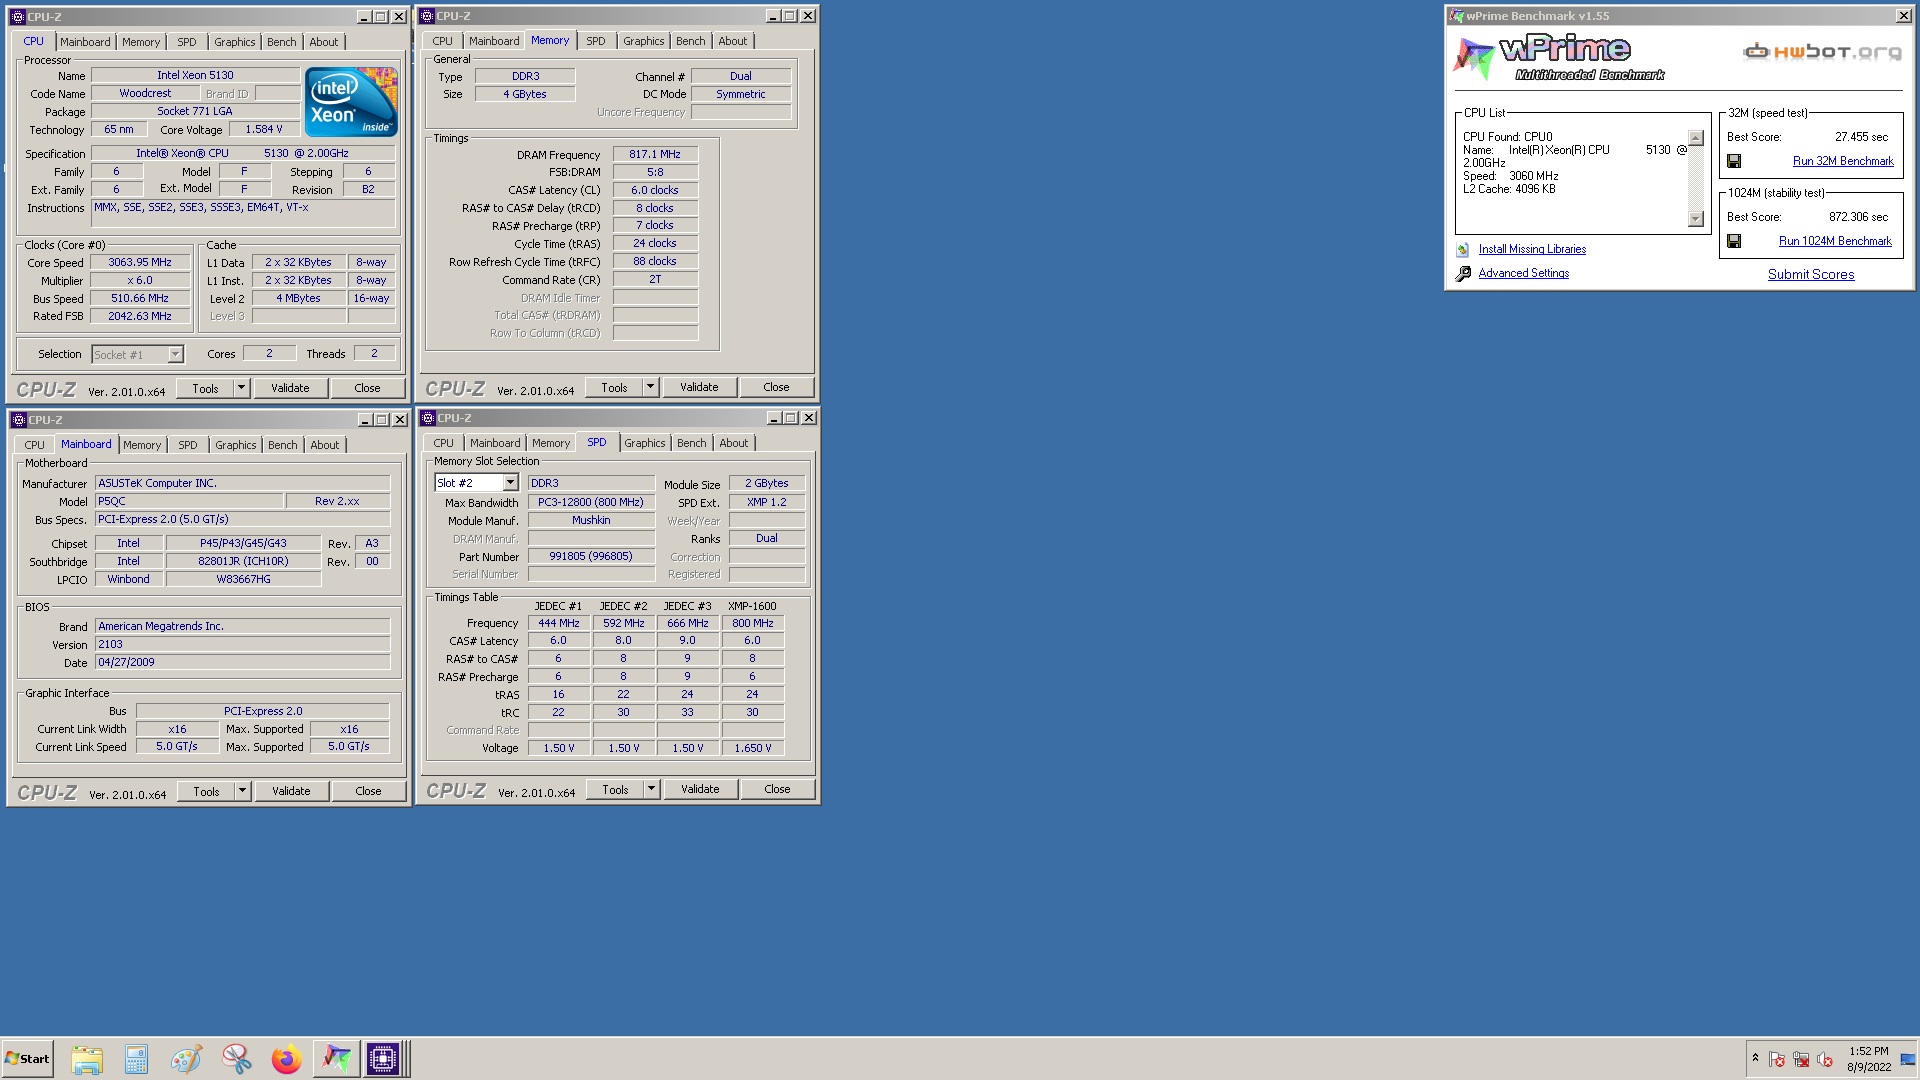Switch to CPU tab in the SPD-tab window
This screenshot has height=1080, width=1920.
(x=443, y=443)
